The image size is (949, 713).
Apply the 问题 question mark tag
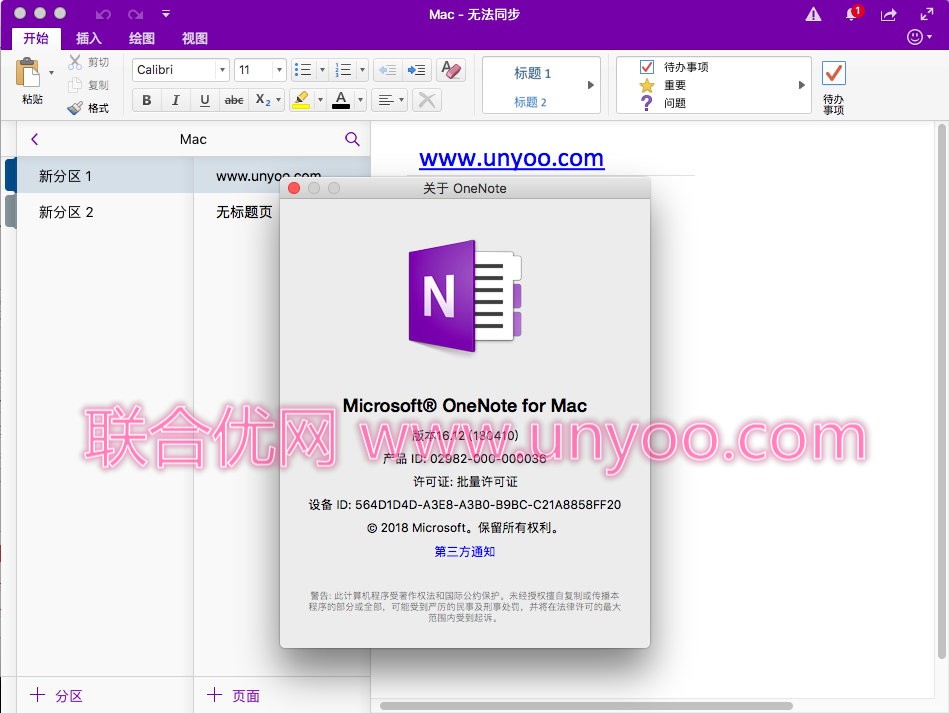tap(663, 103)
